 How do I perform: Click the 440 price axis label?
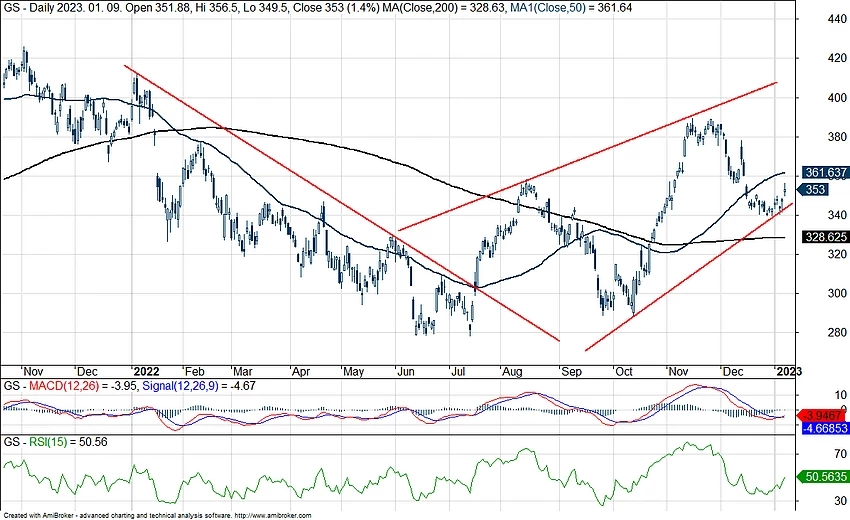pyautogui.click(x=837, y=19)
